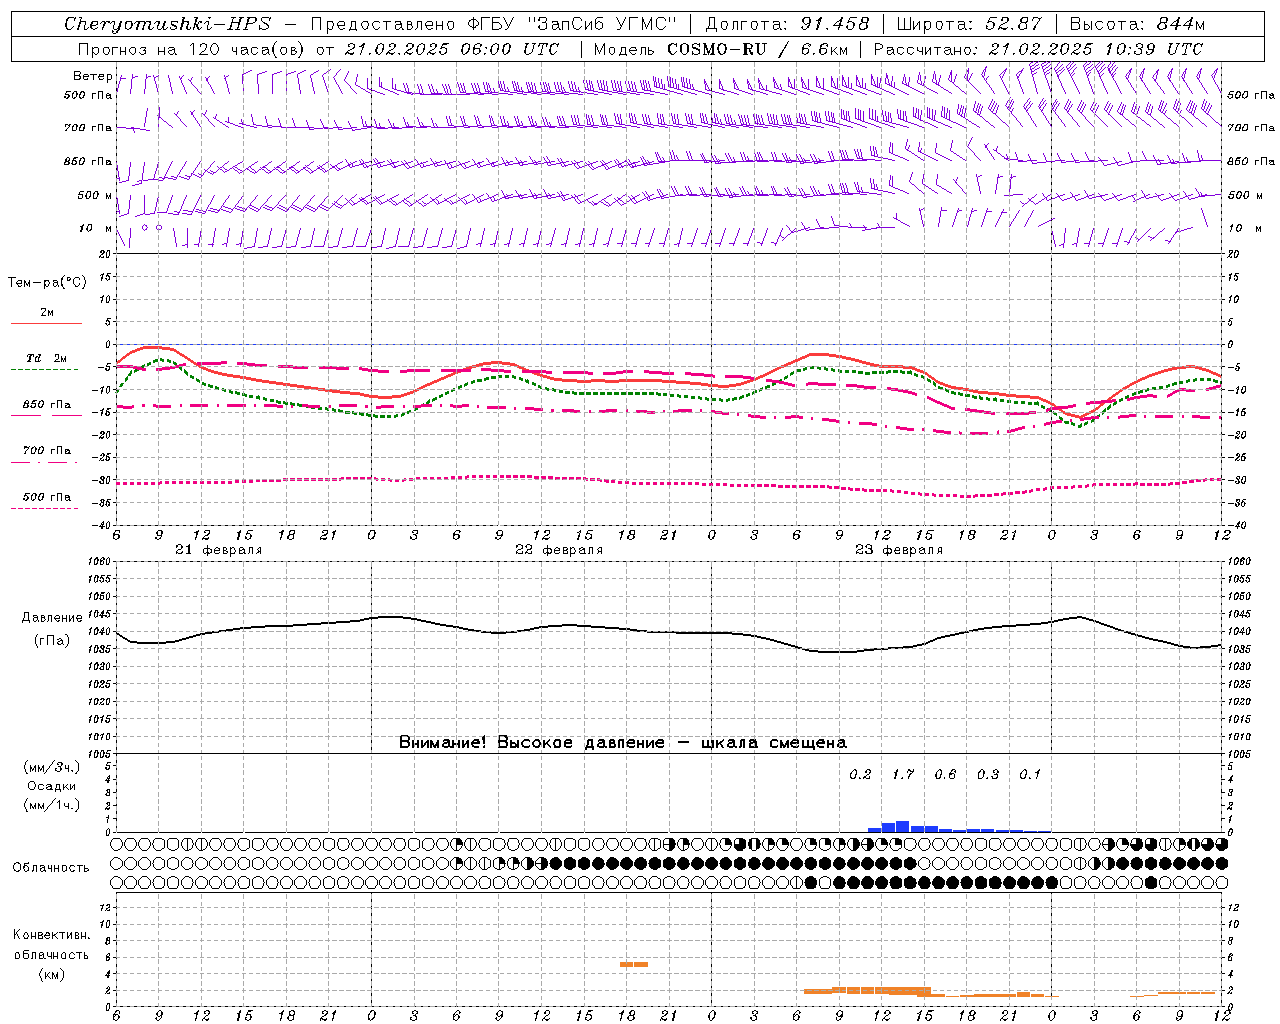
Task: Click the '10 м' wind level label on left
Action: (95, 228)
